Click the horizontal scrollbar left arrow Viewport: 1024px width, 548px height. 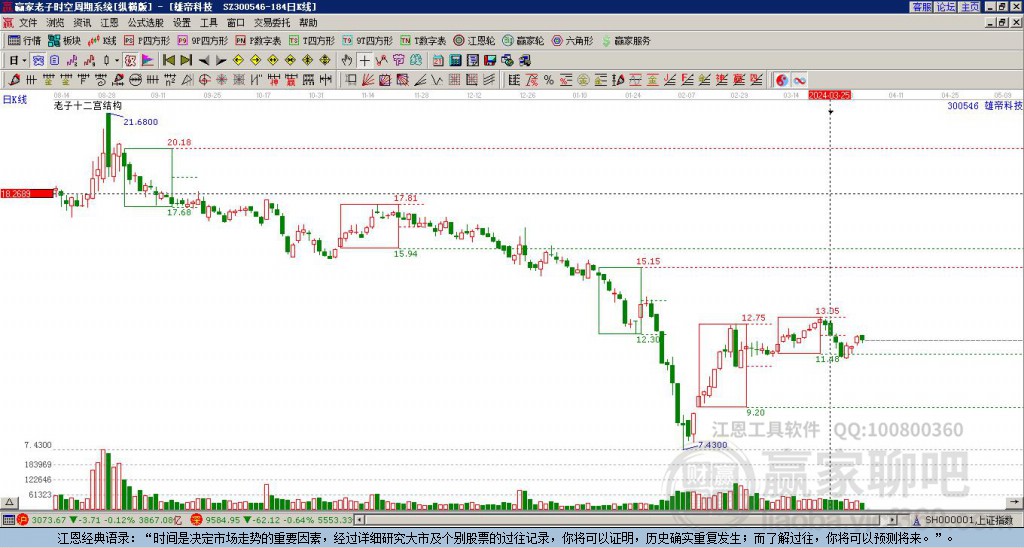359,520
